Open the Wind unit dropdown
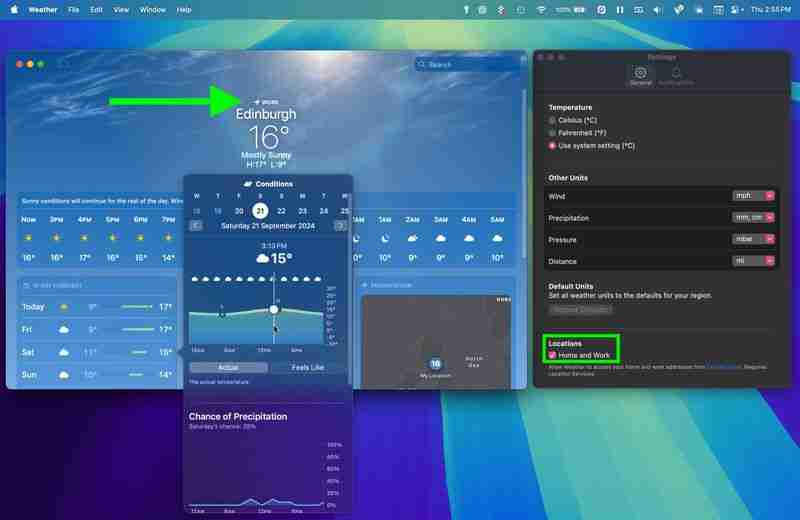The image size is (800, 520). [754, 196]
